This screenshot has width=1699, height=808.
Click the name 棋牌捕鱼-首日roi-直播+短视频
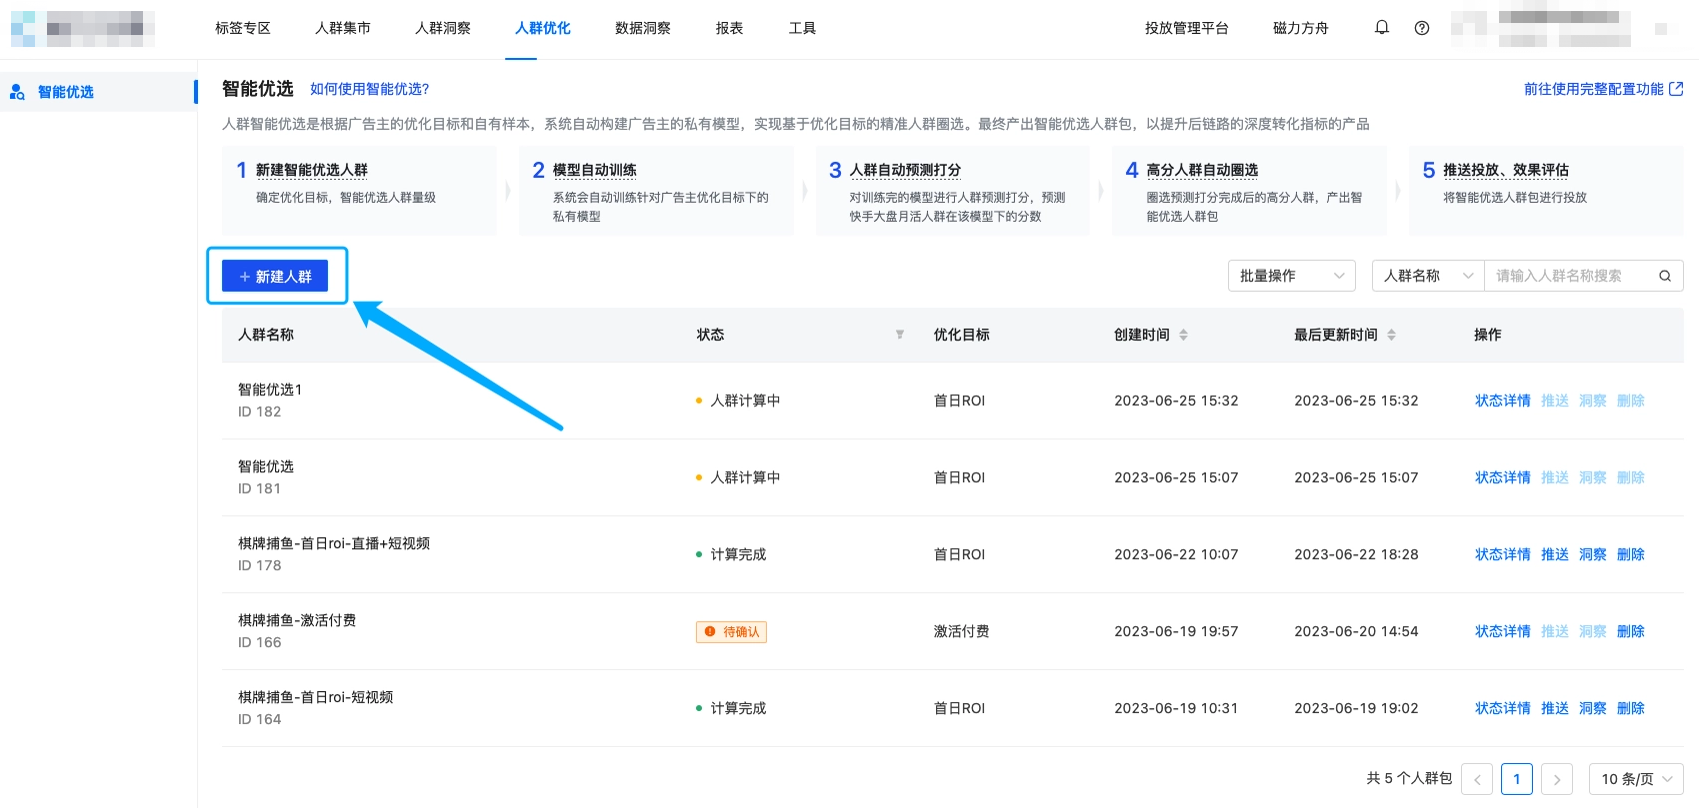point(334,544)
